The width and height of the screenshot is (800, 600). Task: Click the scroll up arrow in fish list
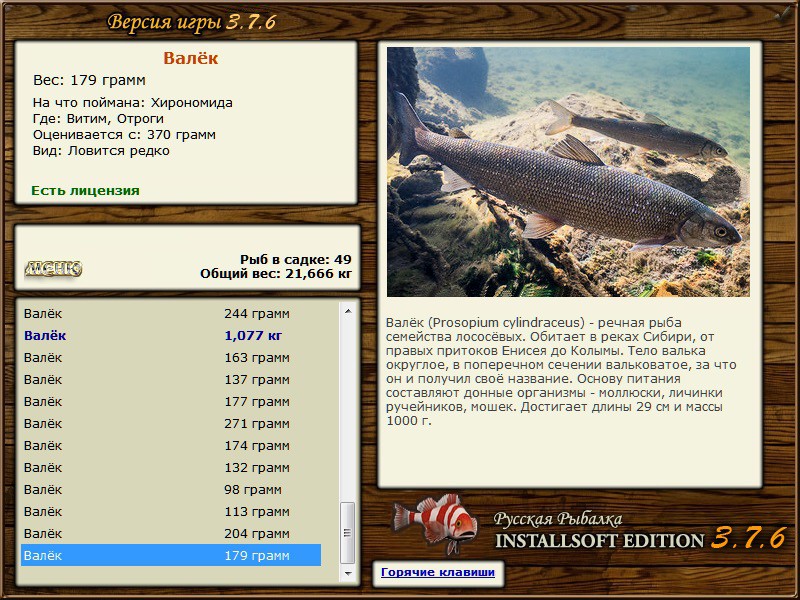tap(348, 311)
